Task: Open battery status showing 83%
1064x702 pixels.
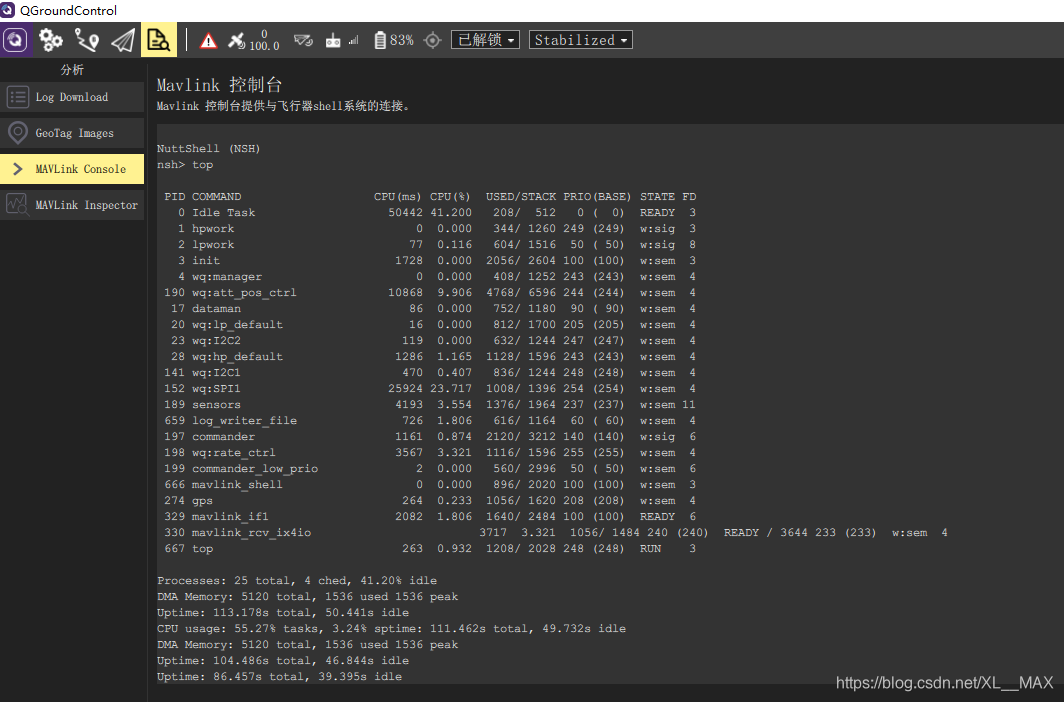Action: 394,40
